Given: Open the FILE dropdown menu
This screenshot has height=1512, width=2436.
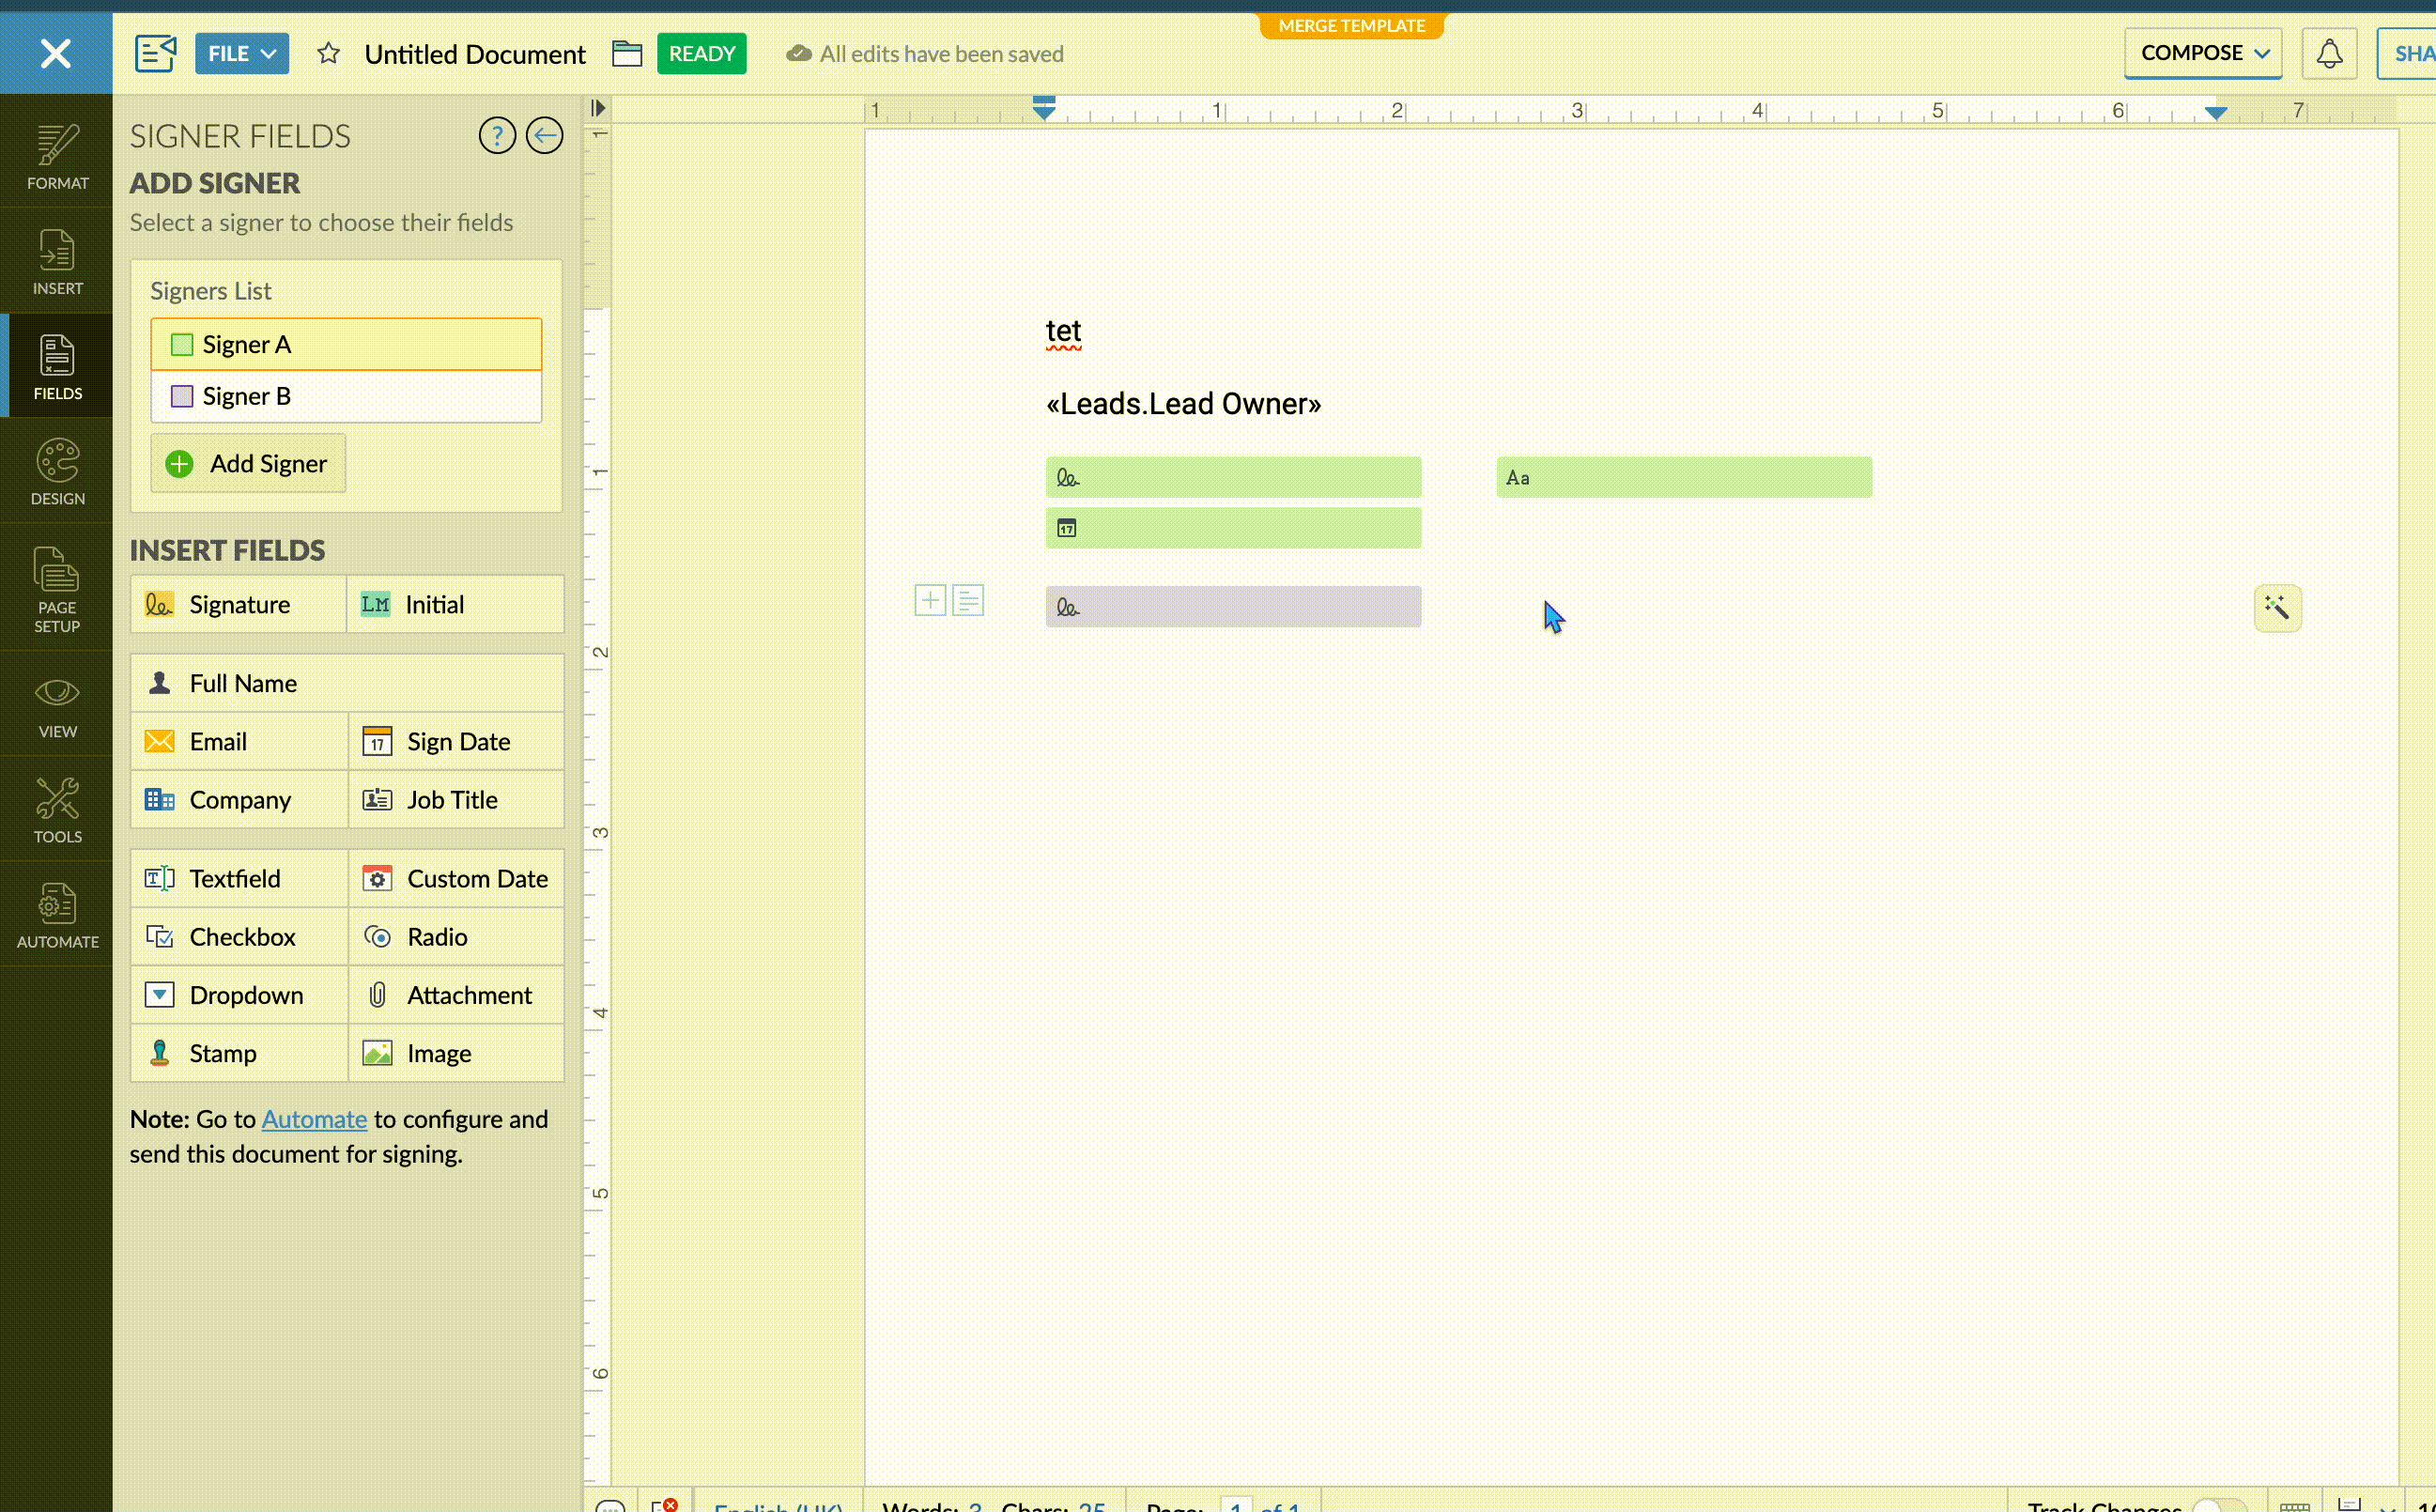Looking at the screenshot, I should click(x=241, y=54).
